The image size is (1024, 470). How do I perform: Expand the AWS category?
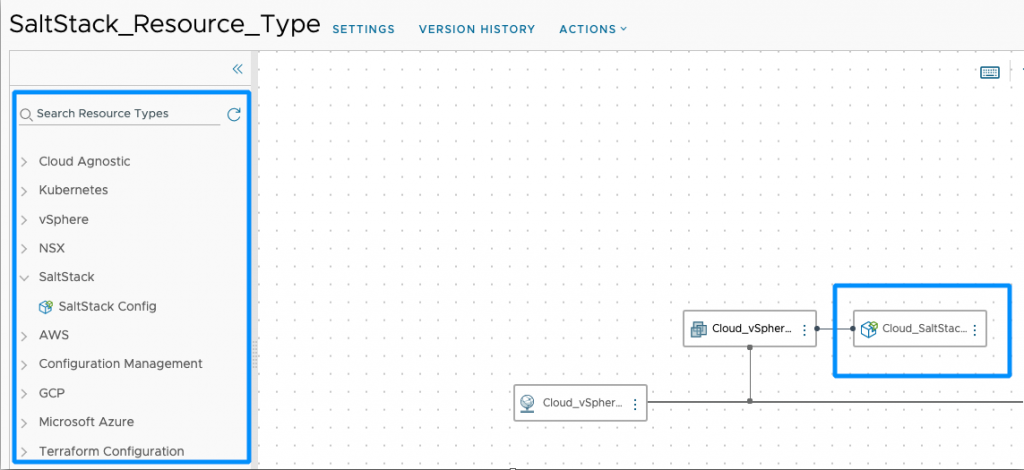click(24, 336)
